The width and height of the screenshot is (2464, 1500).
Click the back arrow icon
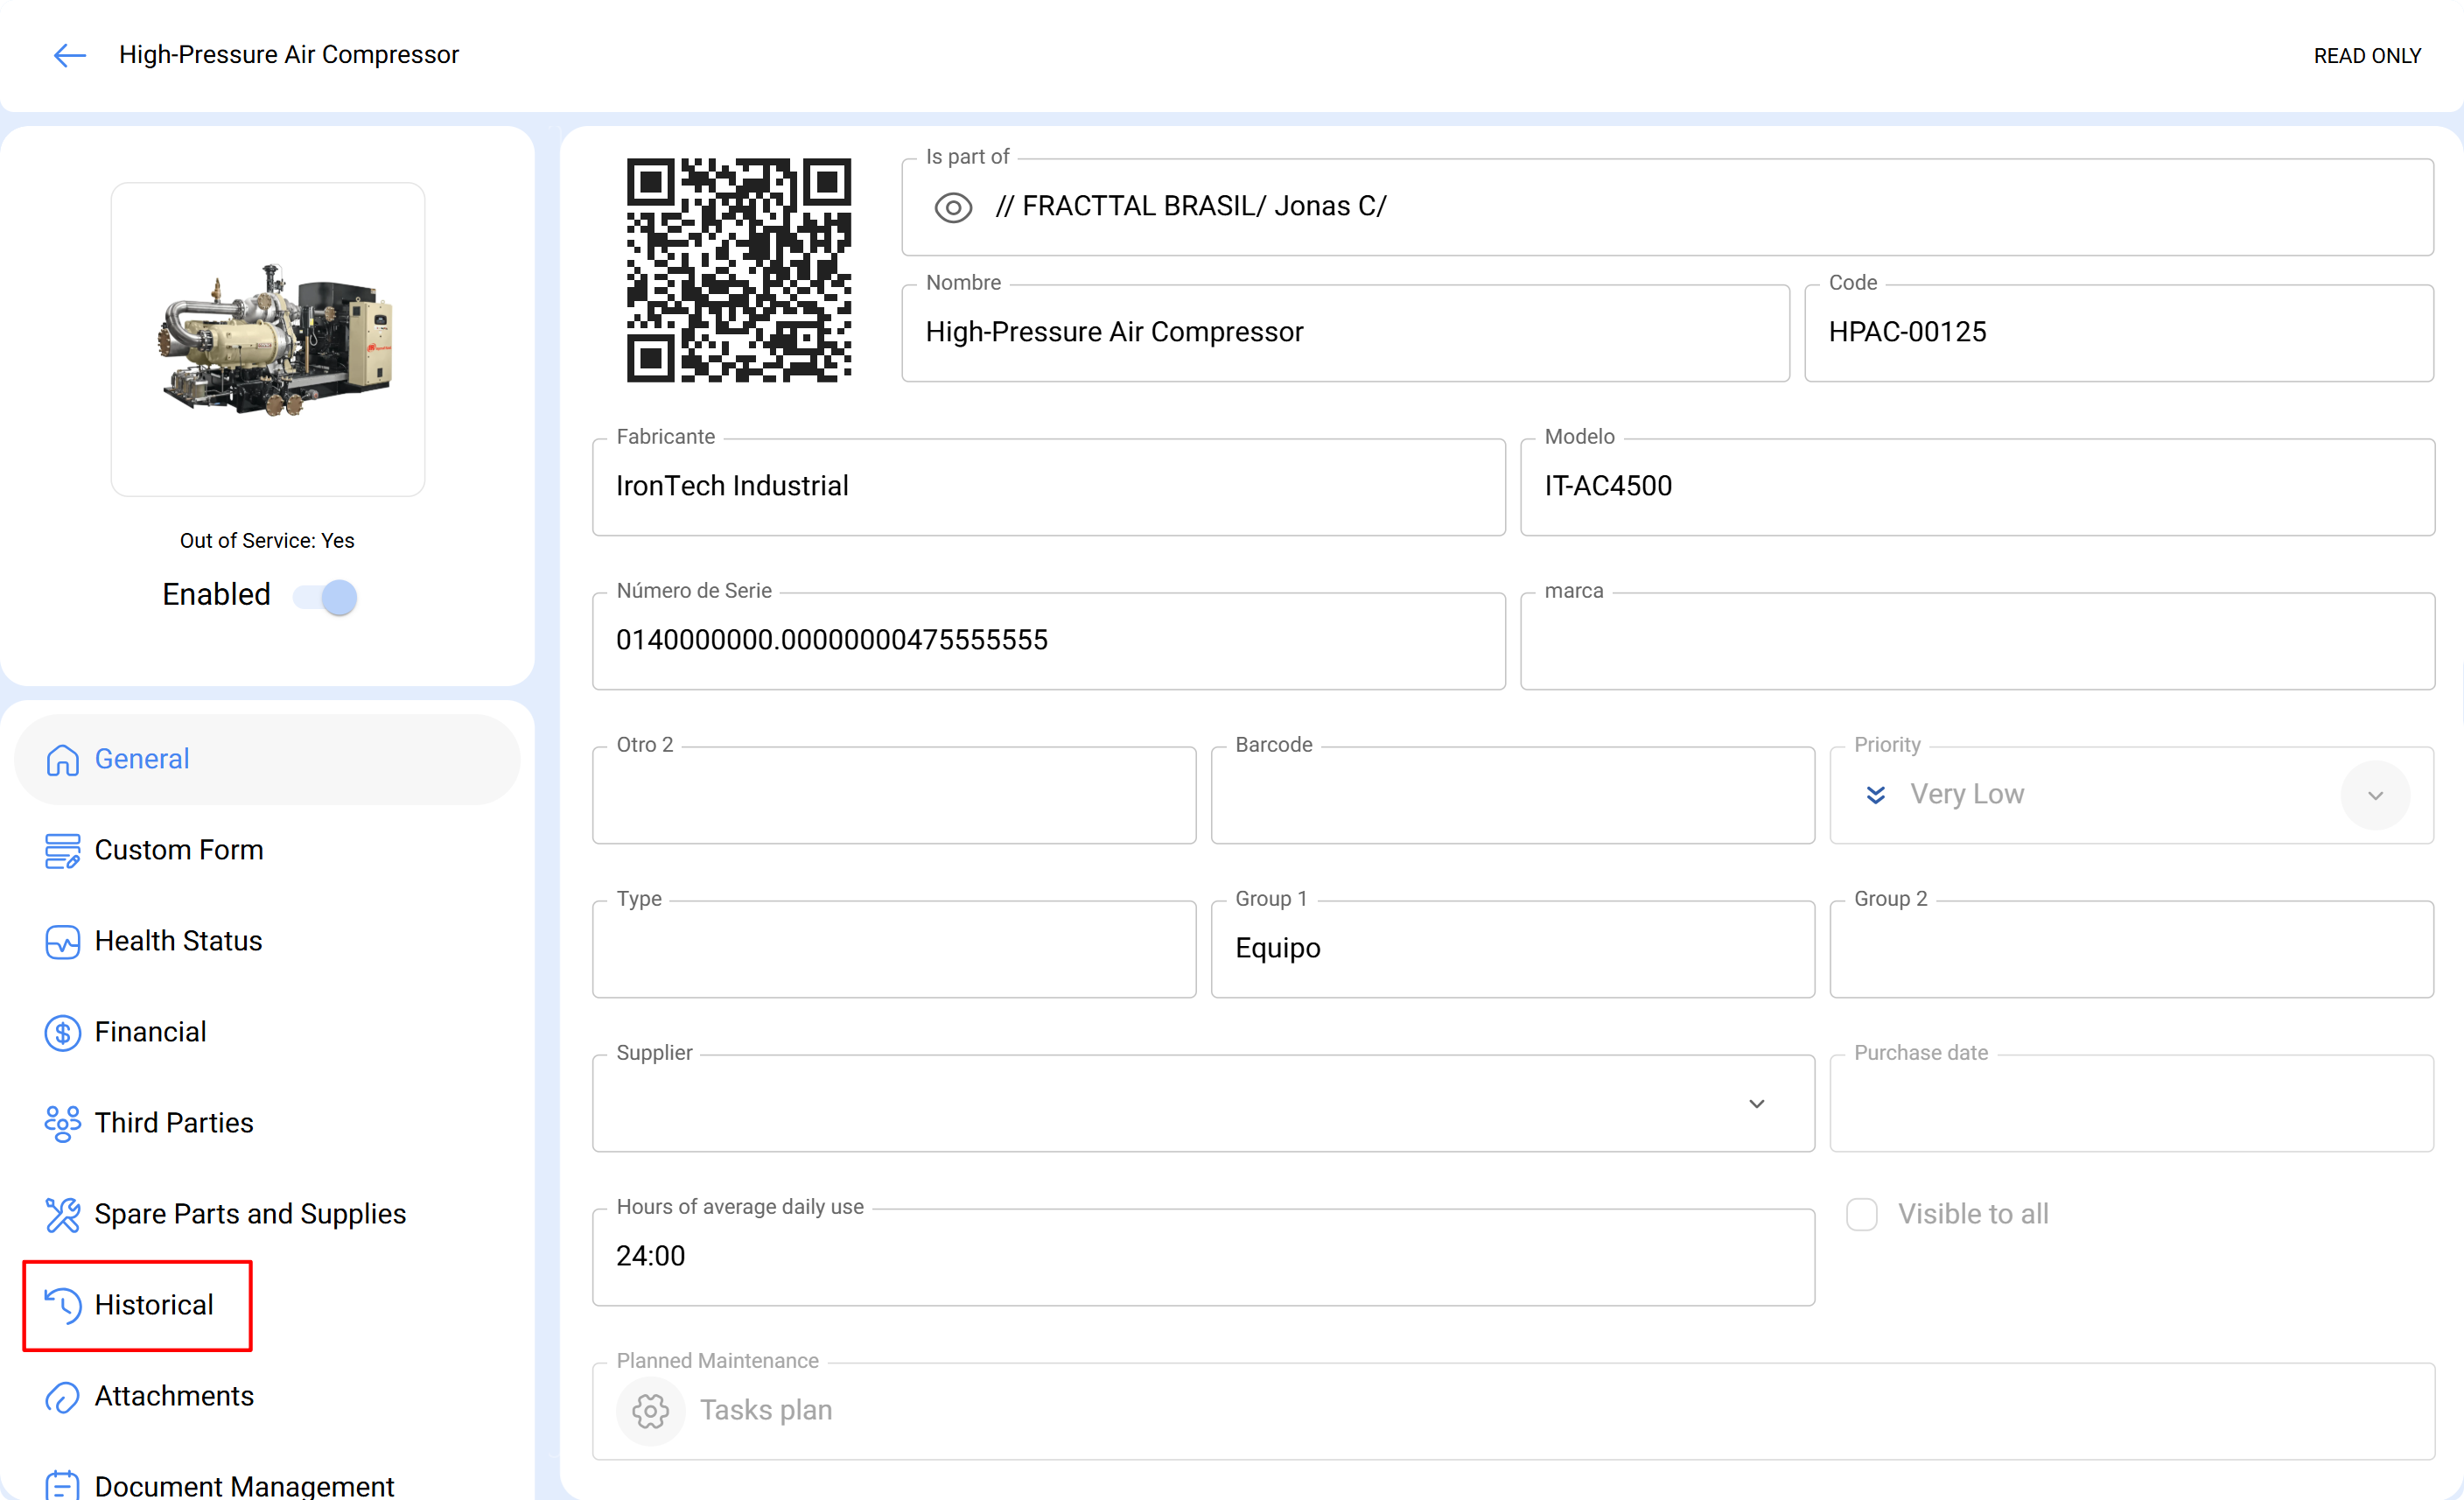click(69, 55)
